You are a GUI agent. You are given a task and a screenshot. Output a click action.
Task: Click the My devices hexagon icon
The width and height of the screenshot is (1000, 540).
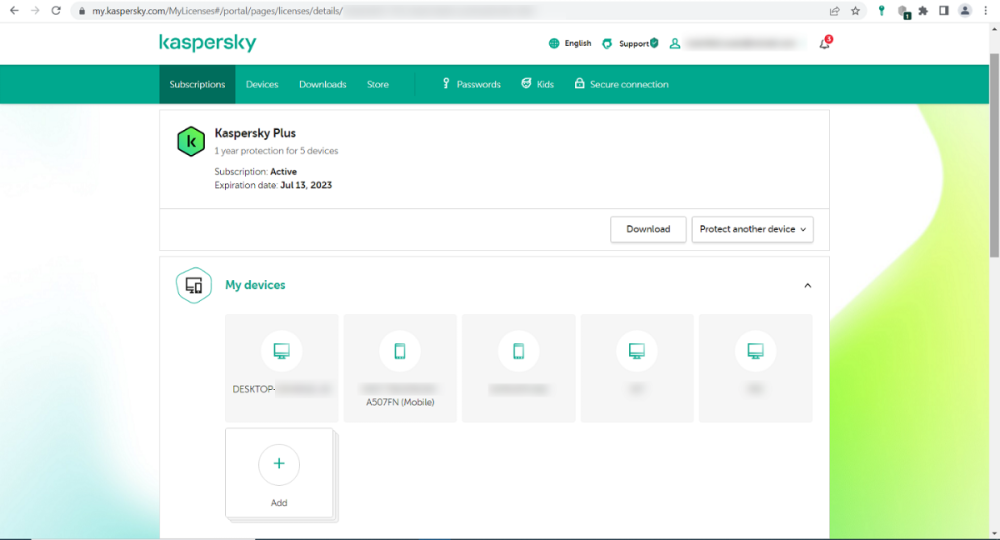[x=193, y=285]
